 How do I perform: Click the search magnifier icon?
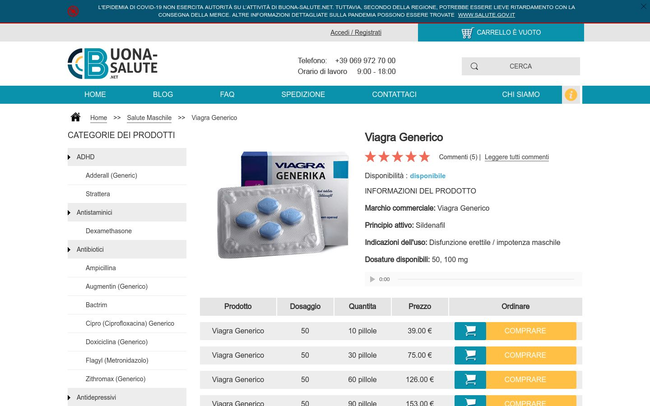pos(474,66)
